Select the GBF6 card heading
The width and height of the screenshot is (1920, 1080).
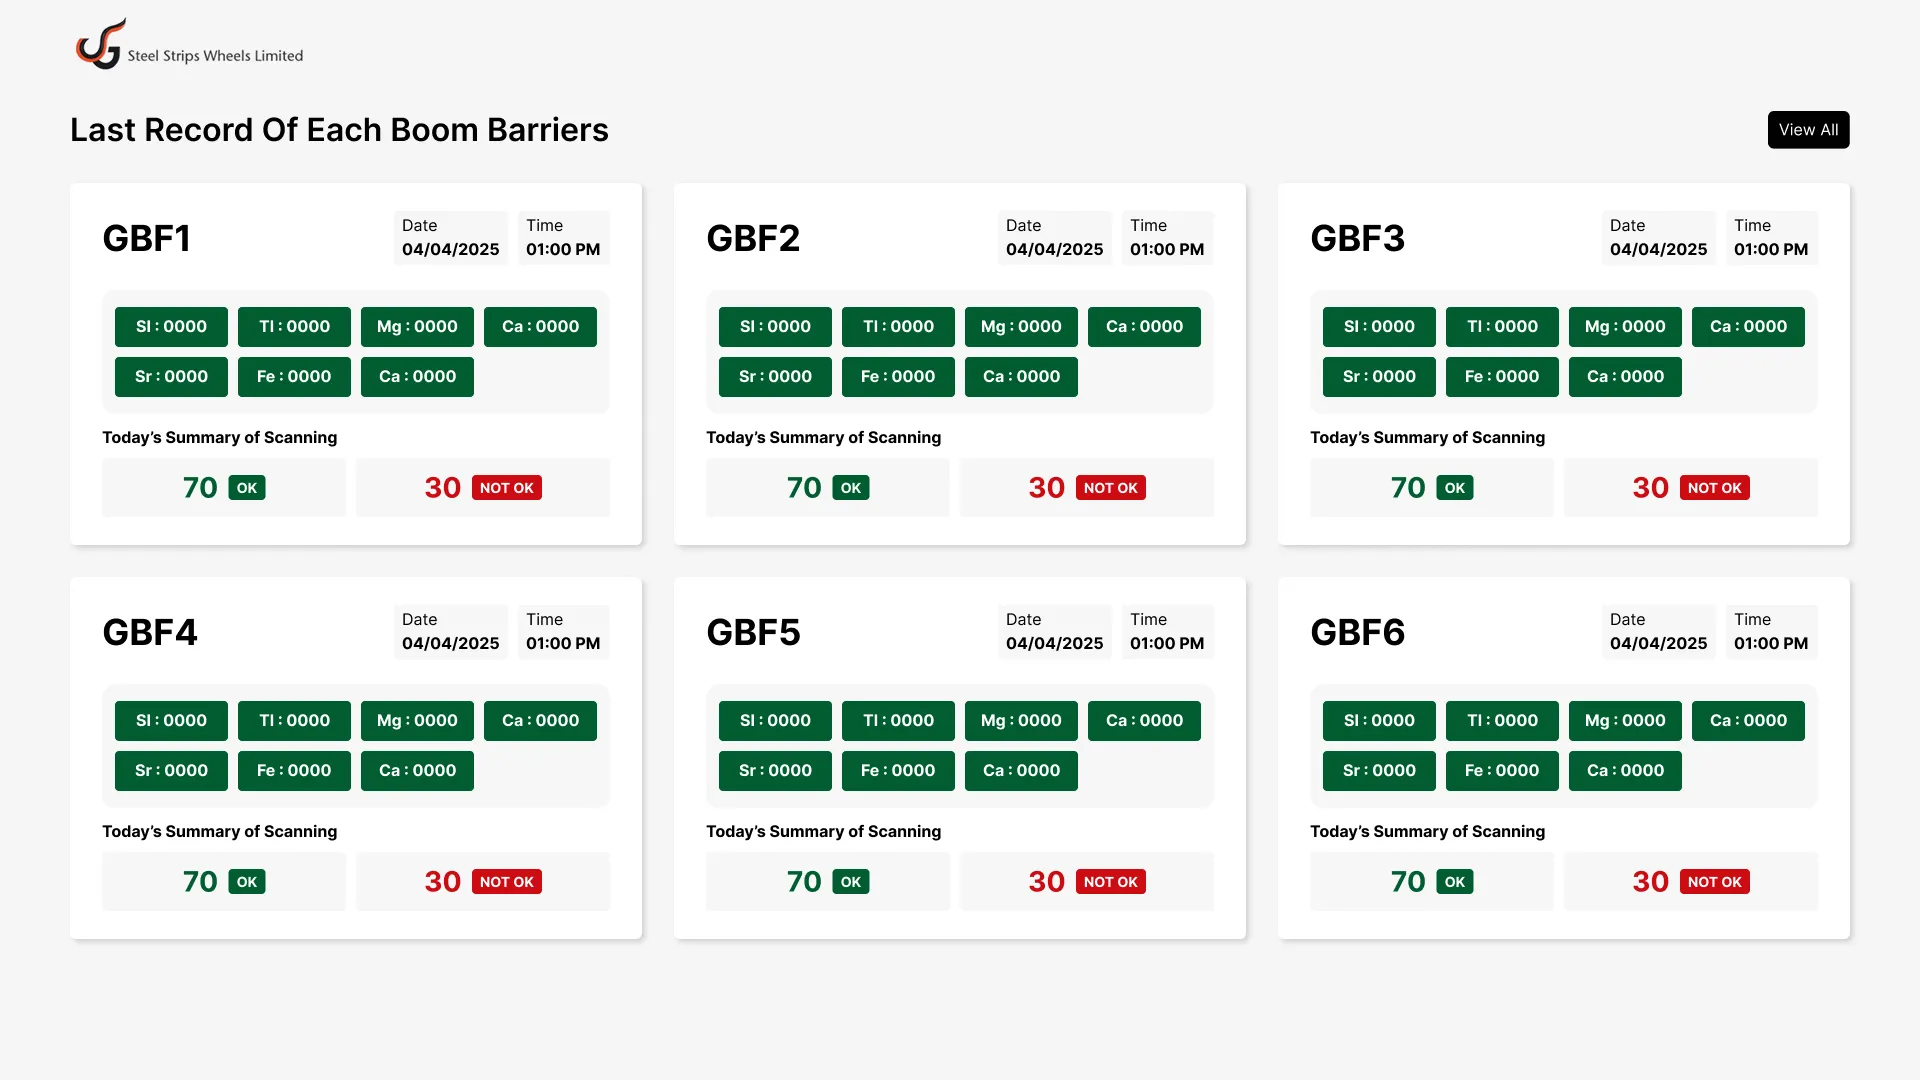click(1357, 632)
